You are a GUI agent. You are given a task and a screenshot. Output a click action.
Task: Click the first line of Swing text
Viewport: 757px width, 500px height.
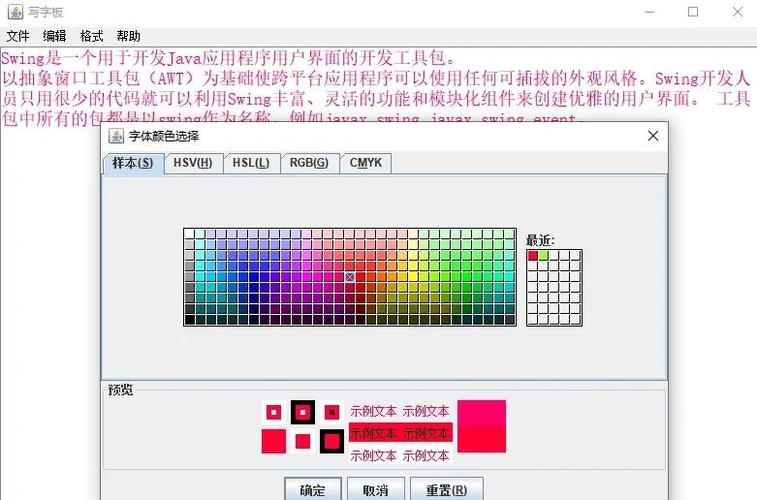click(x=228, y=58)
